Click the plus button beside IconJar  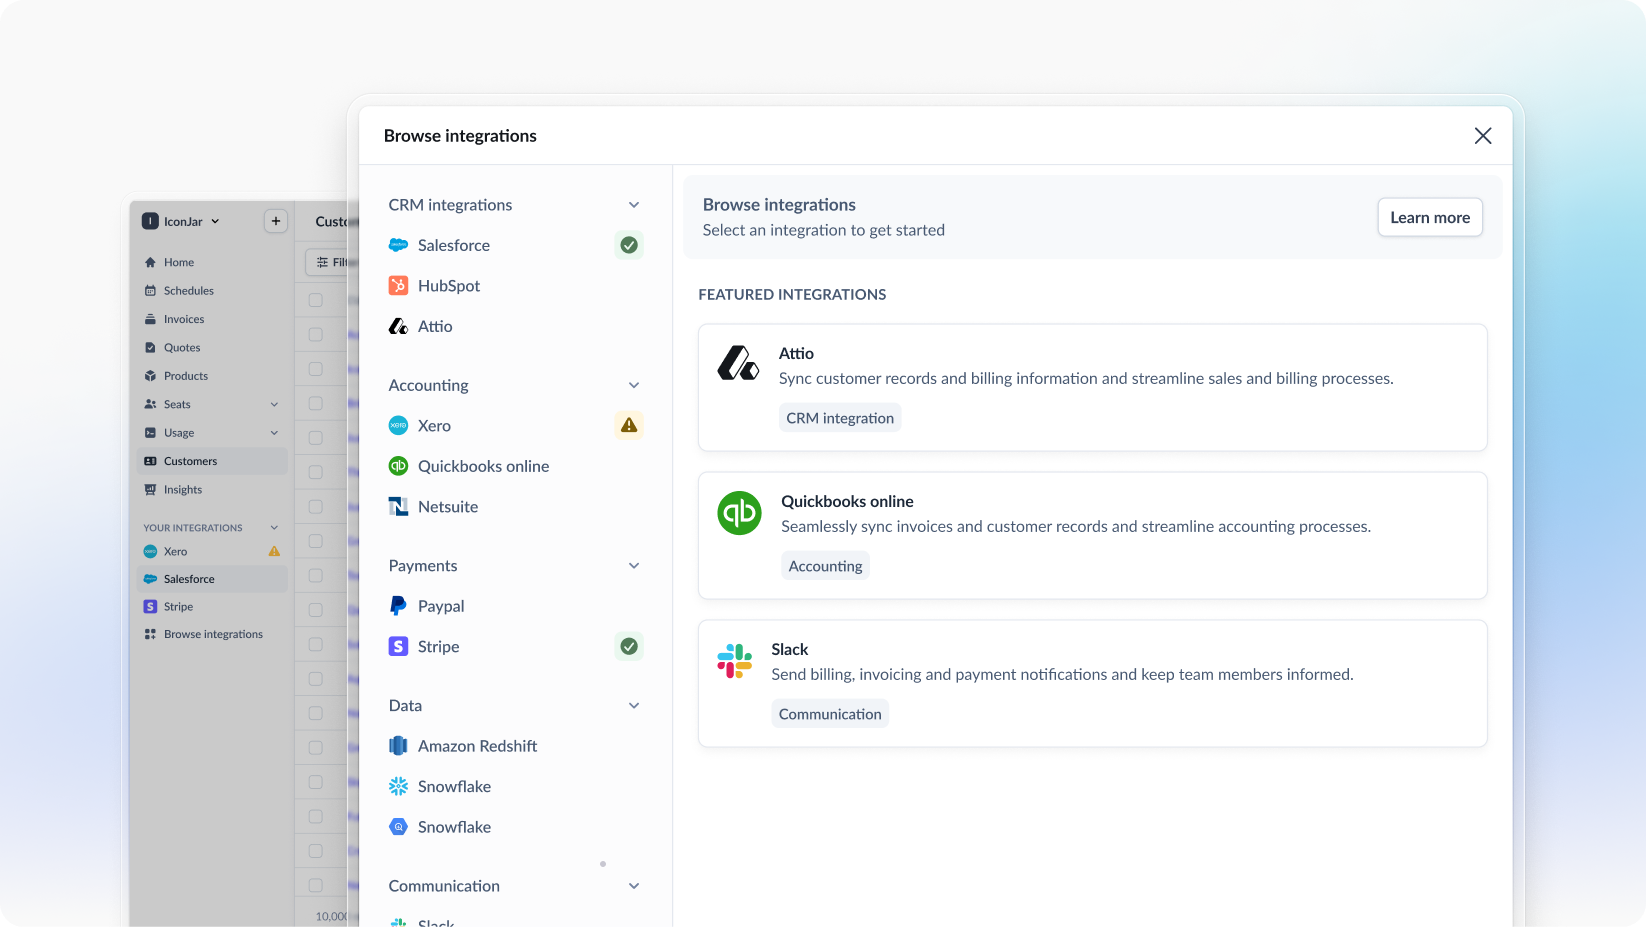[x=276, y=221]
